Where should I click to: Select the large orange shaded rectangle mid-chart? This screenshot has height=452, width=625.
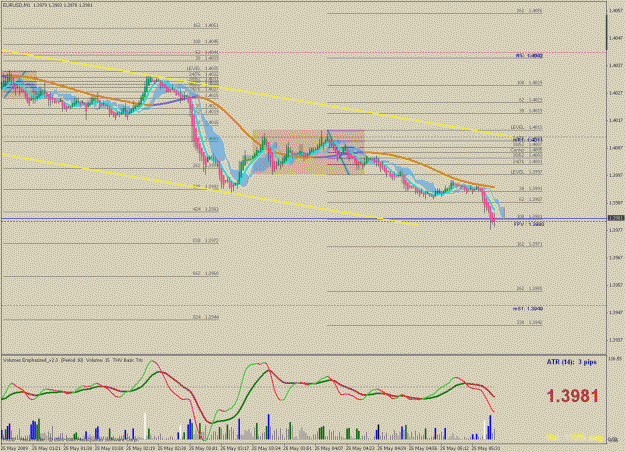point(309,152)
